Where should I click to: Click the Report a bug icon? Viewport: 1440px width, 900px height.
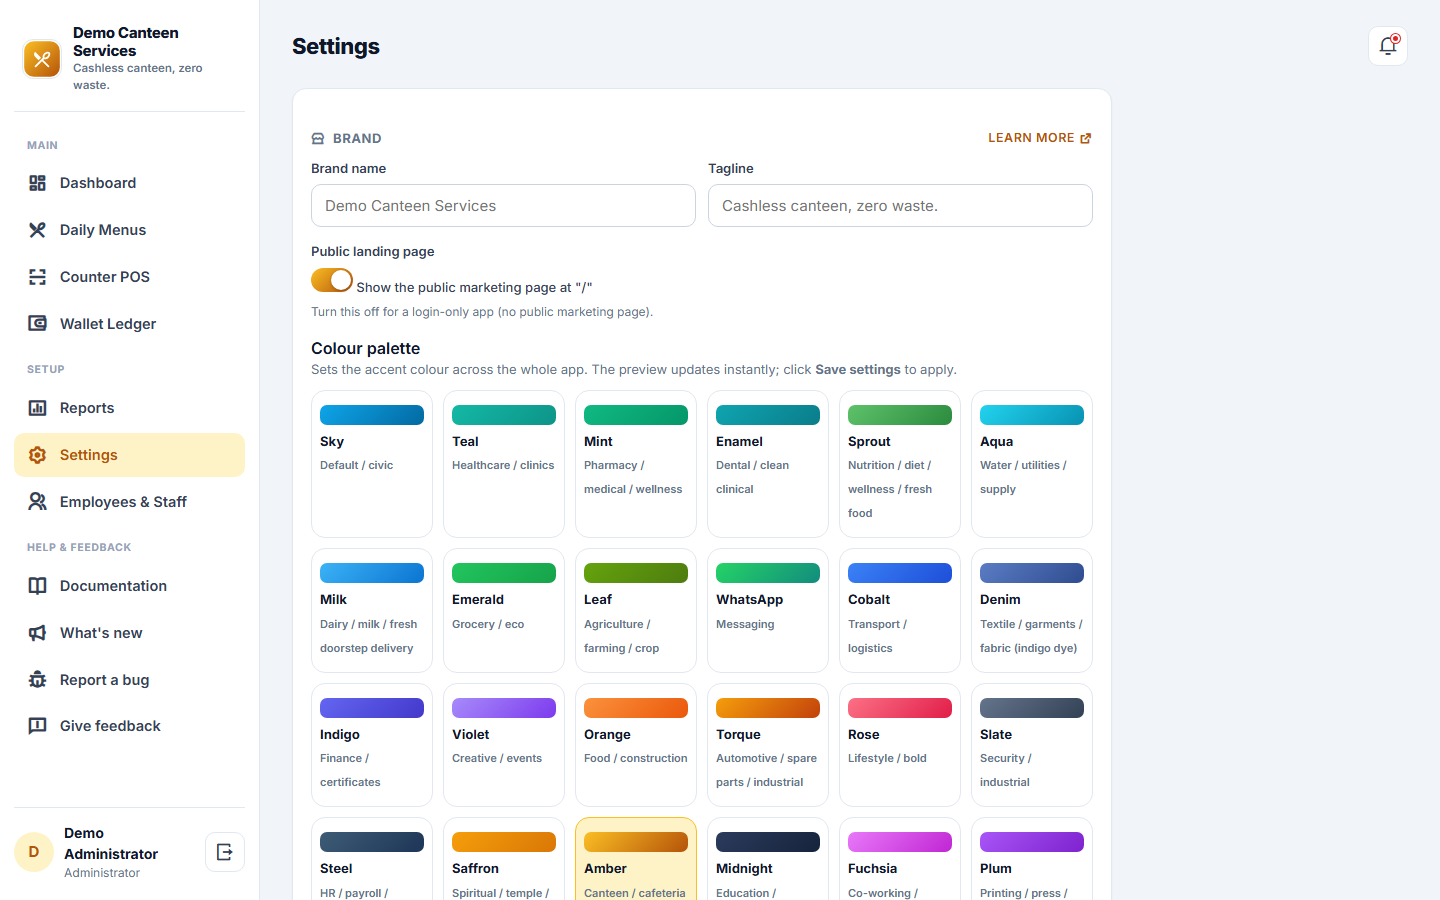(37, 680)
